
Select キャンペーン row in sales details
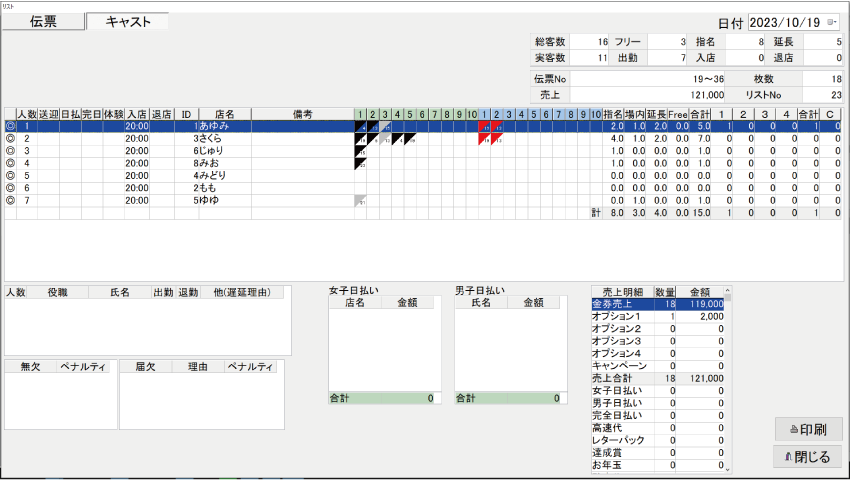pos(658,366)
